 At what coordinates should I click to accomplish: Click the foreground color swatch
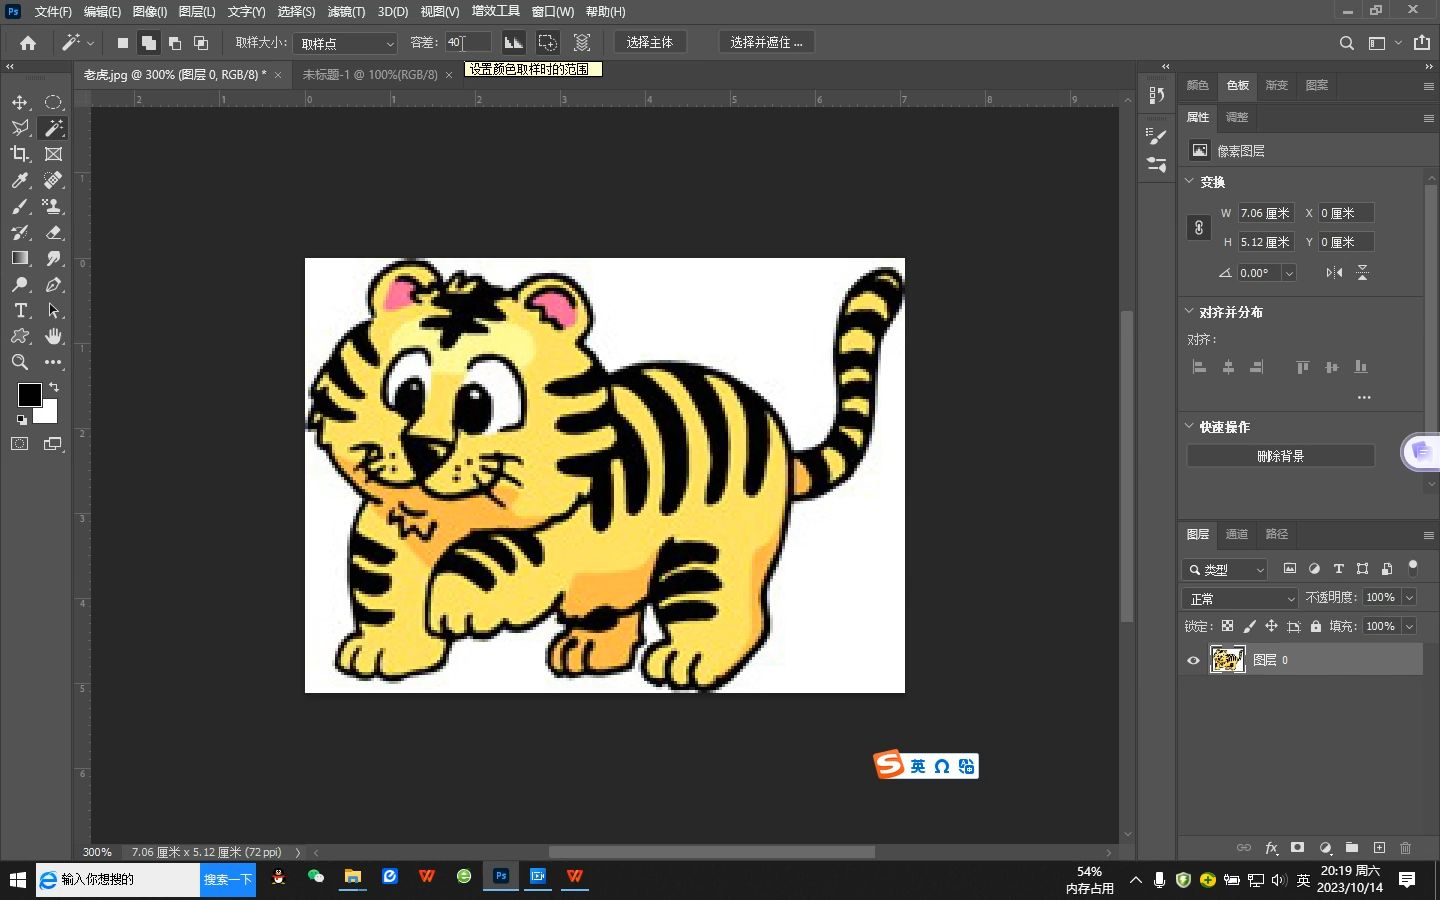pos(29,394)
